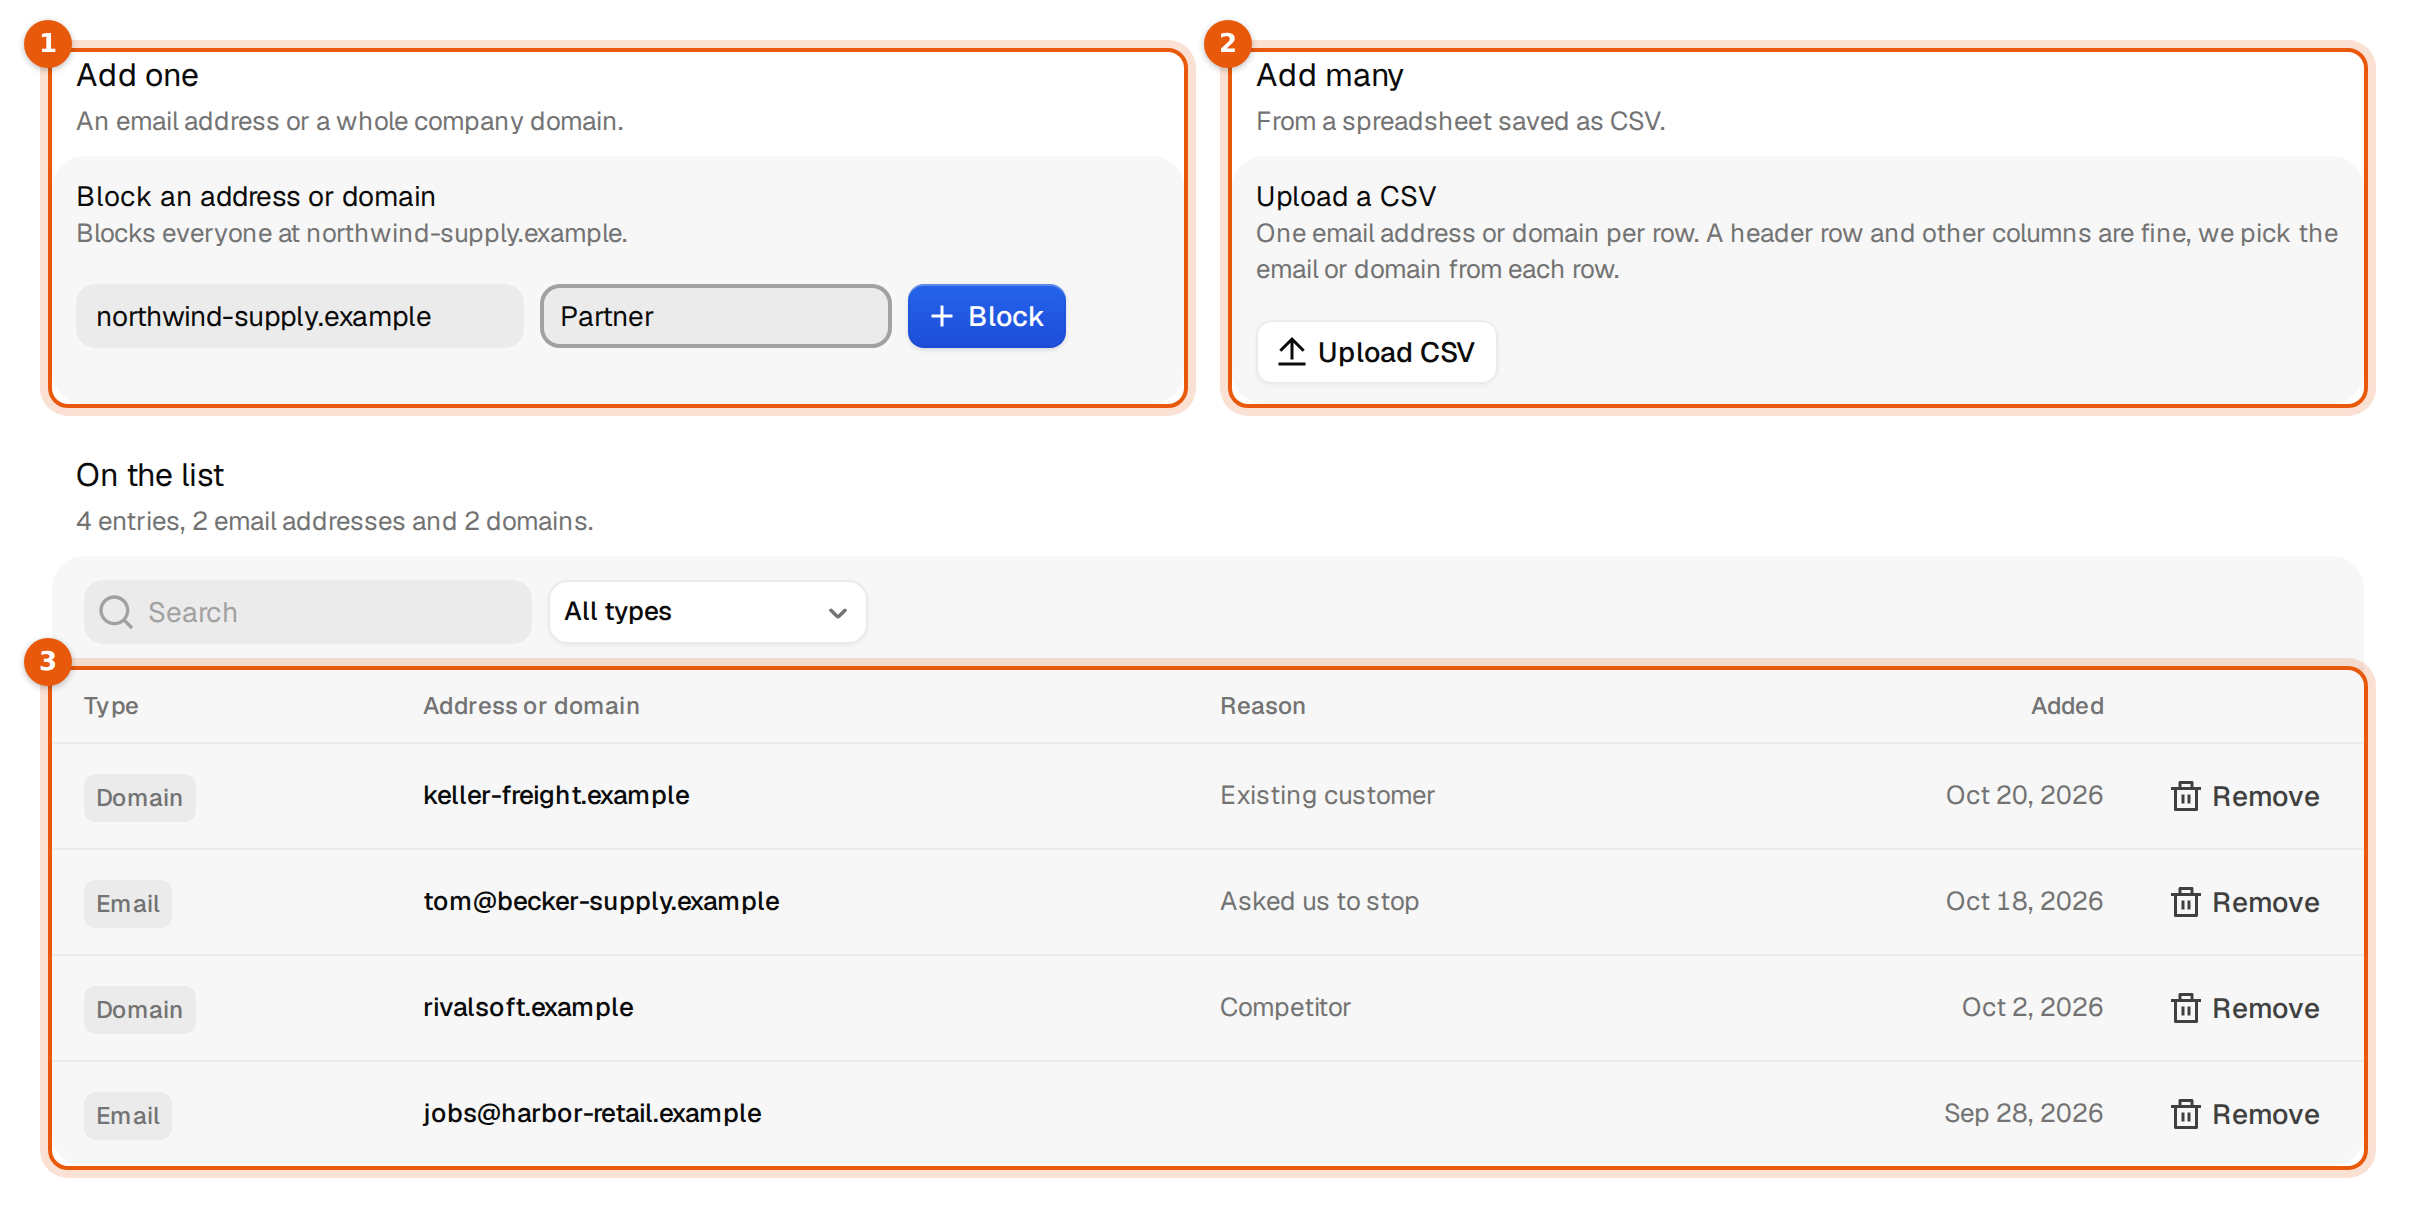This screenshot has width=2416, height=1218.
Task: Select the jobs@harbor-retail.example address text
Action: [592, 1113]
